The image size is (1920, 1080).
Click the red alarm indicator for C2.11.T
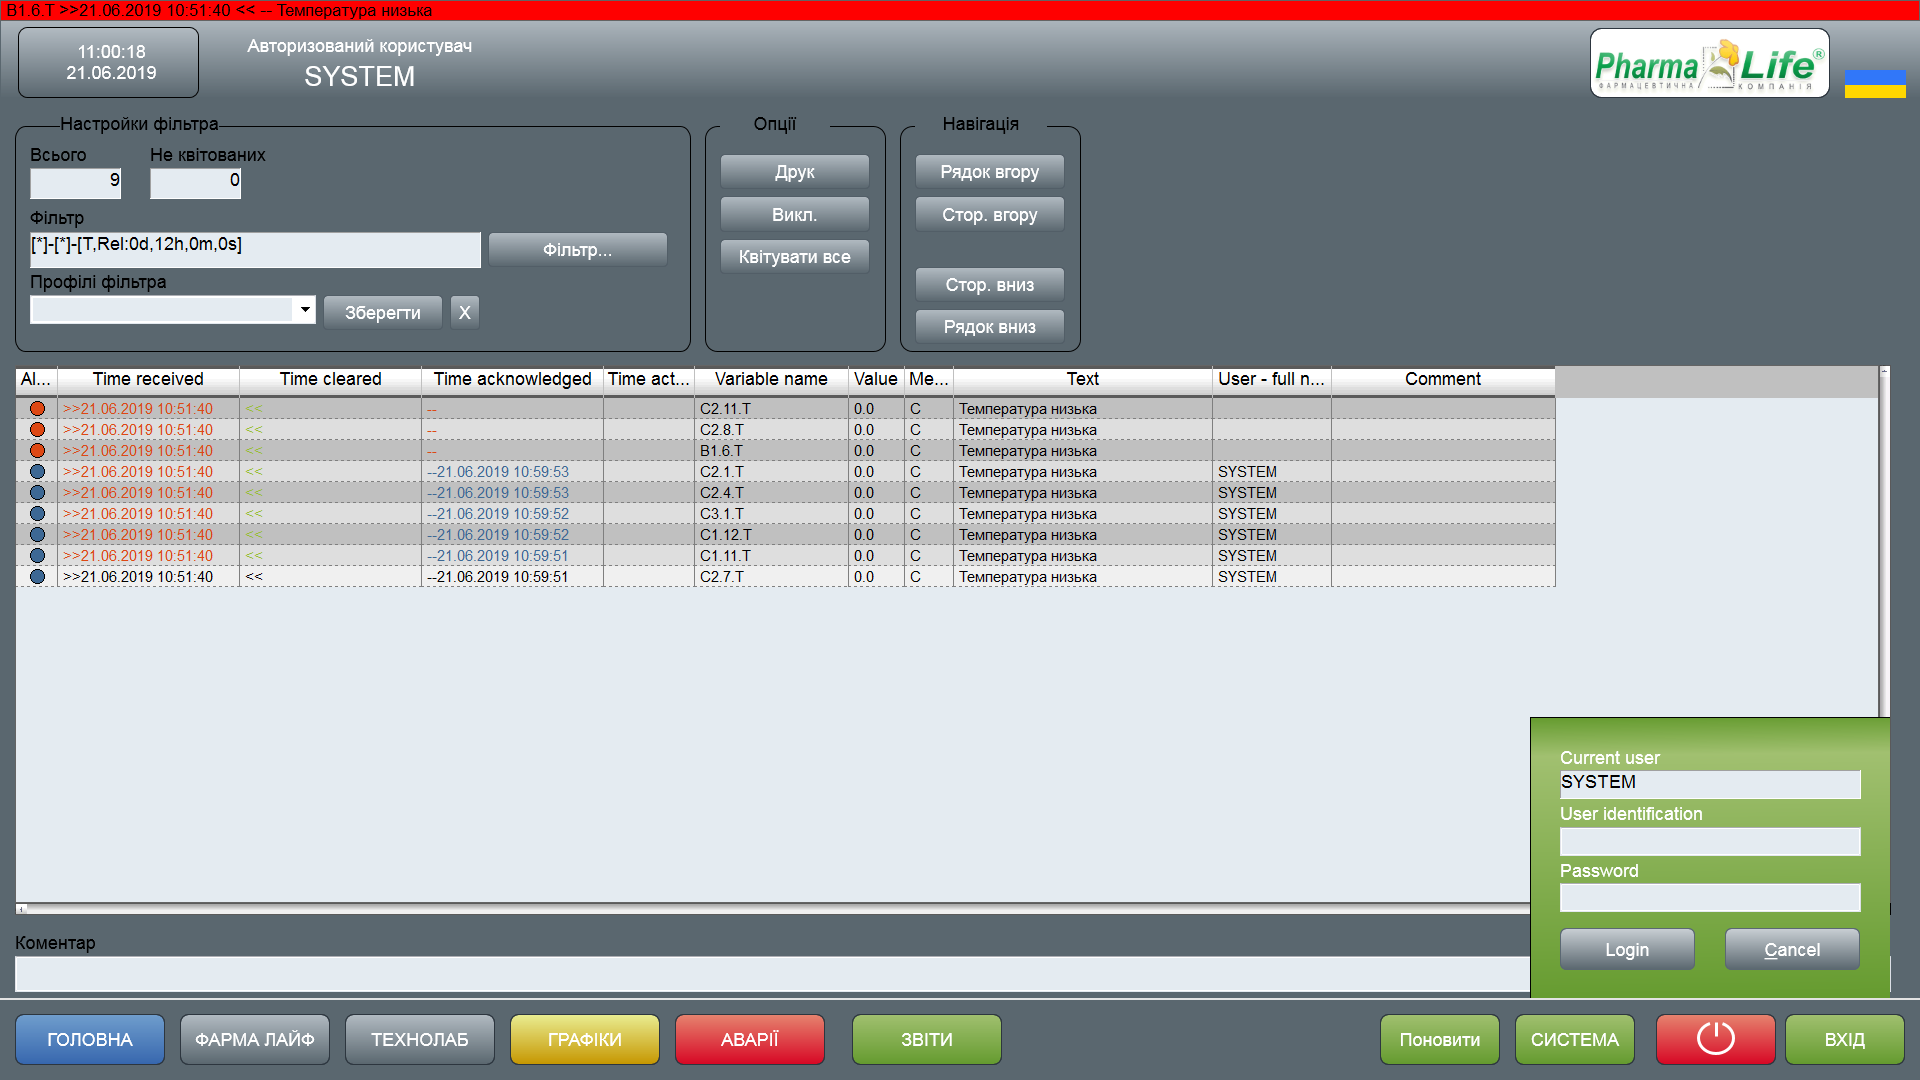(37, 409)
